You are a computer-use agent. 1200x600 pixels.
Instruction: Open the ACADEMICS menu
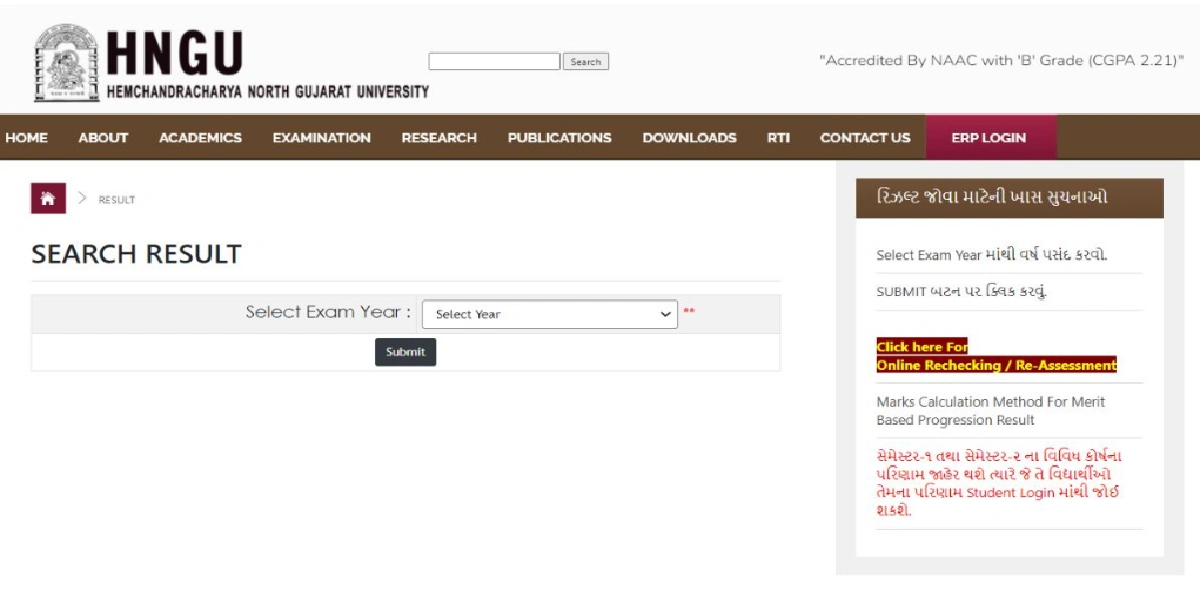(x=200, y=138)
